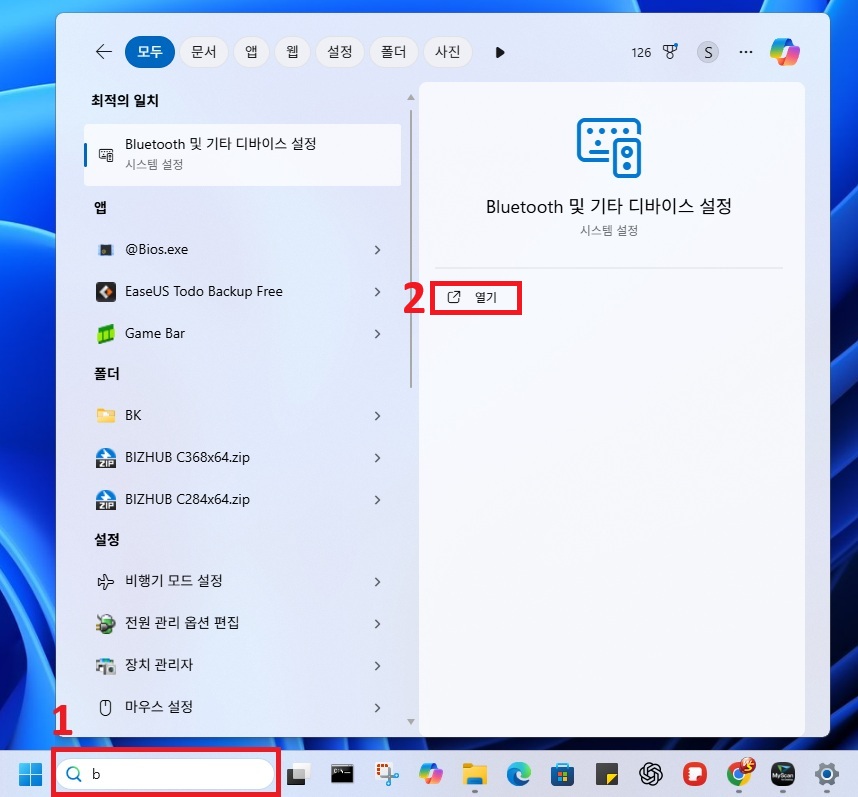Image resolution: width=858 pixels, height=797 pixels.
Task: Click the results list scrollbar thumb
Action: point(410,249)
